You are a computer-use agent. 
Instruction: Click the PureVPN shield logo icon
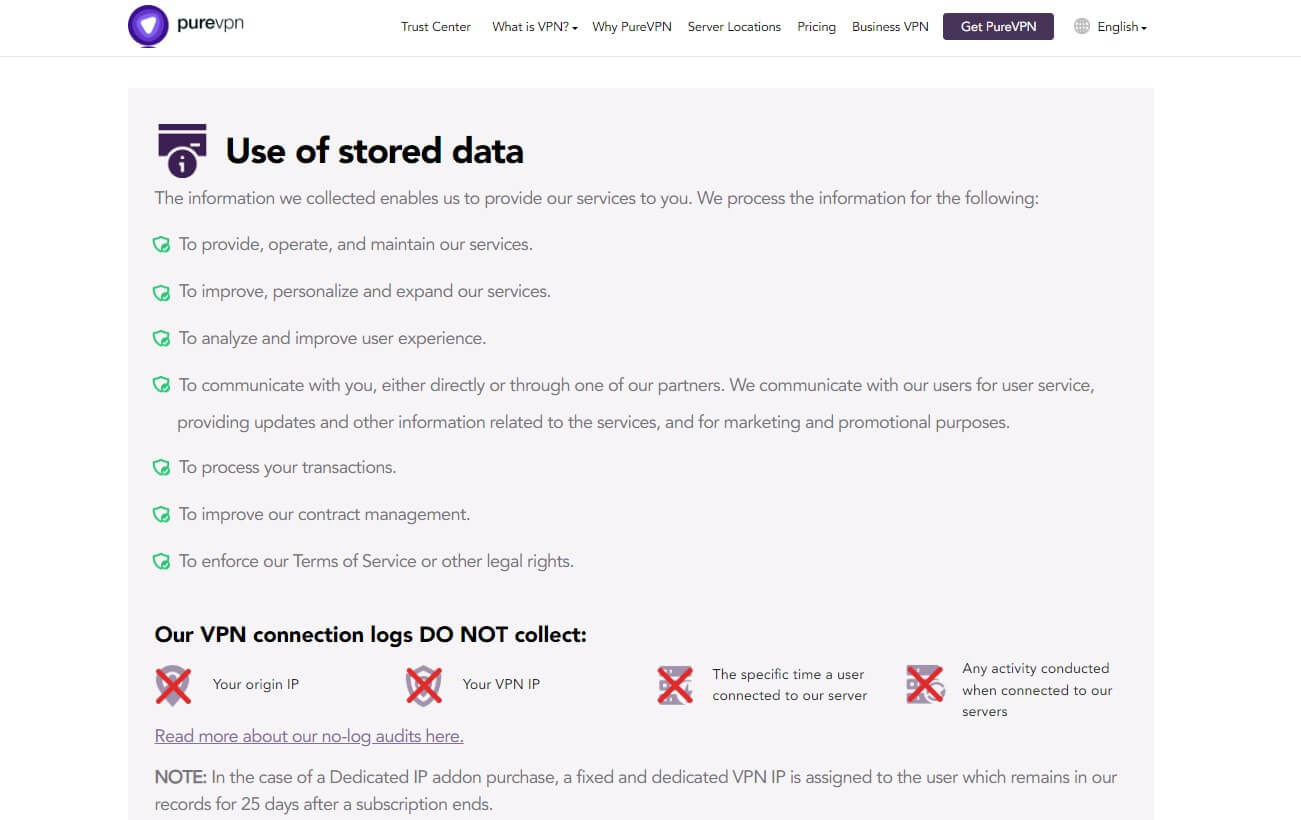point(147,25)
